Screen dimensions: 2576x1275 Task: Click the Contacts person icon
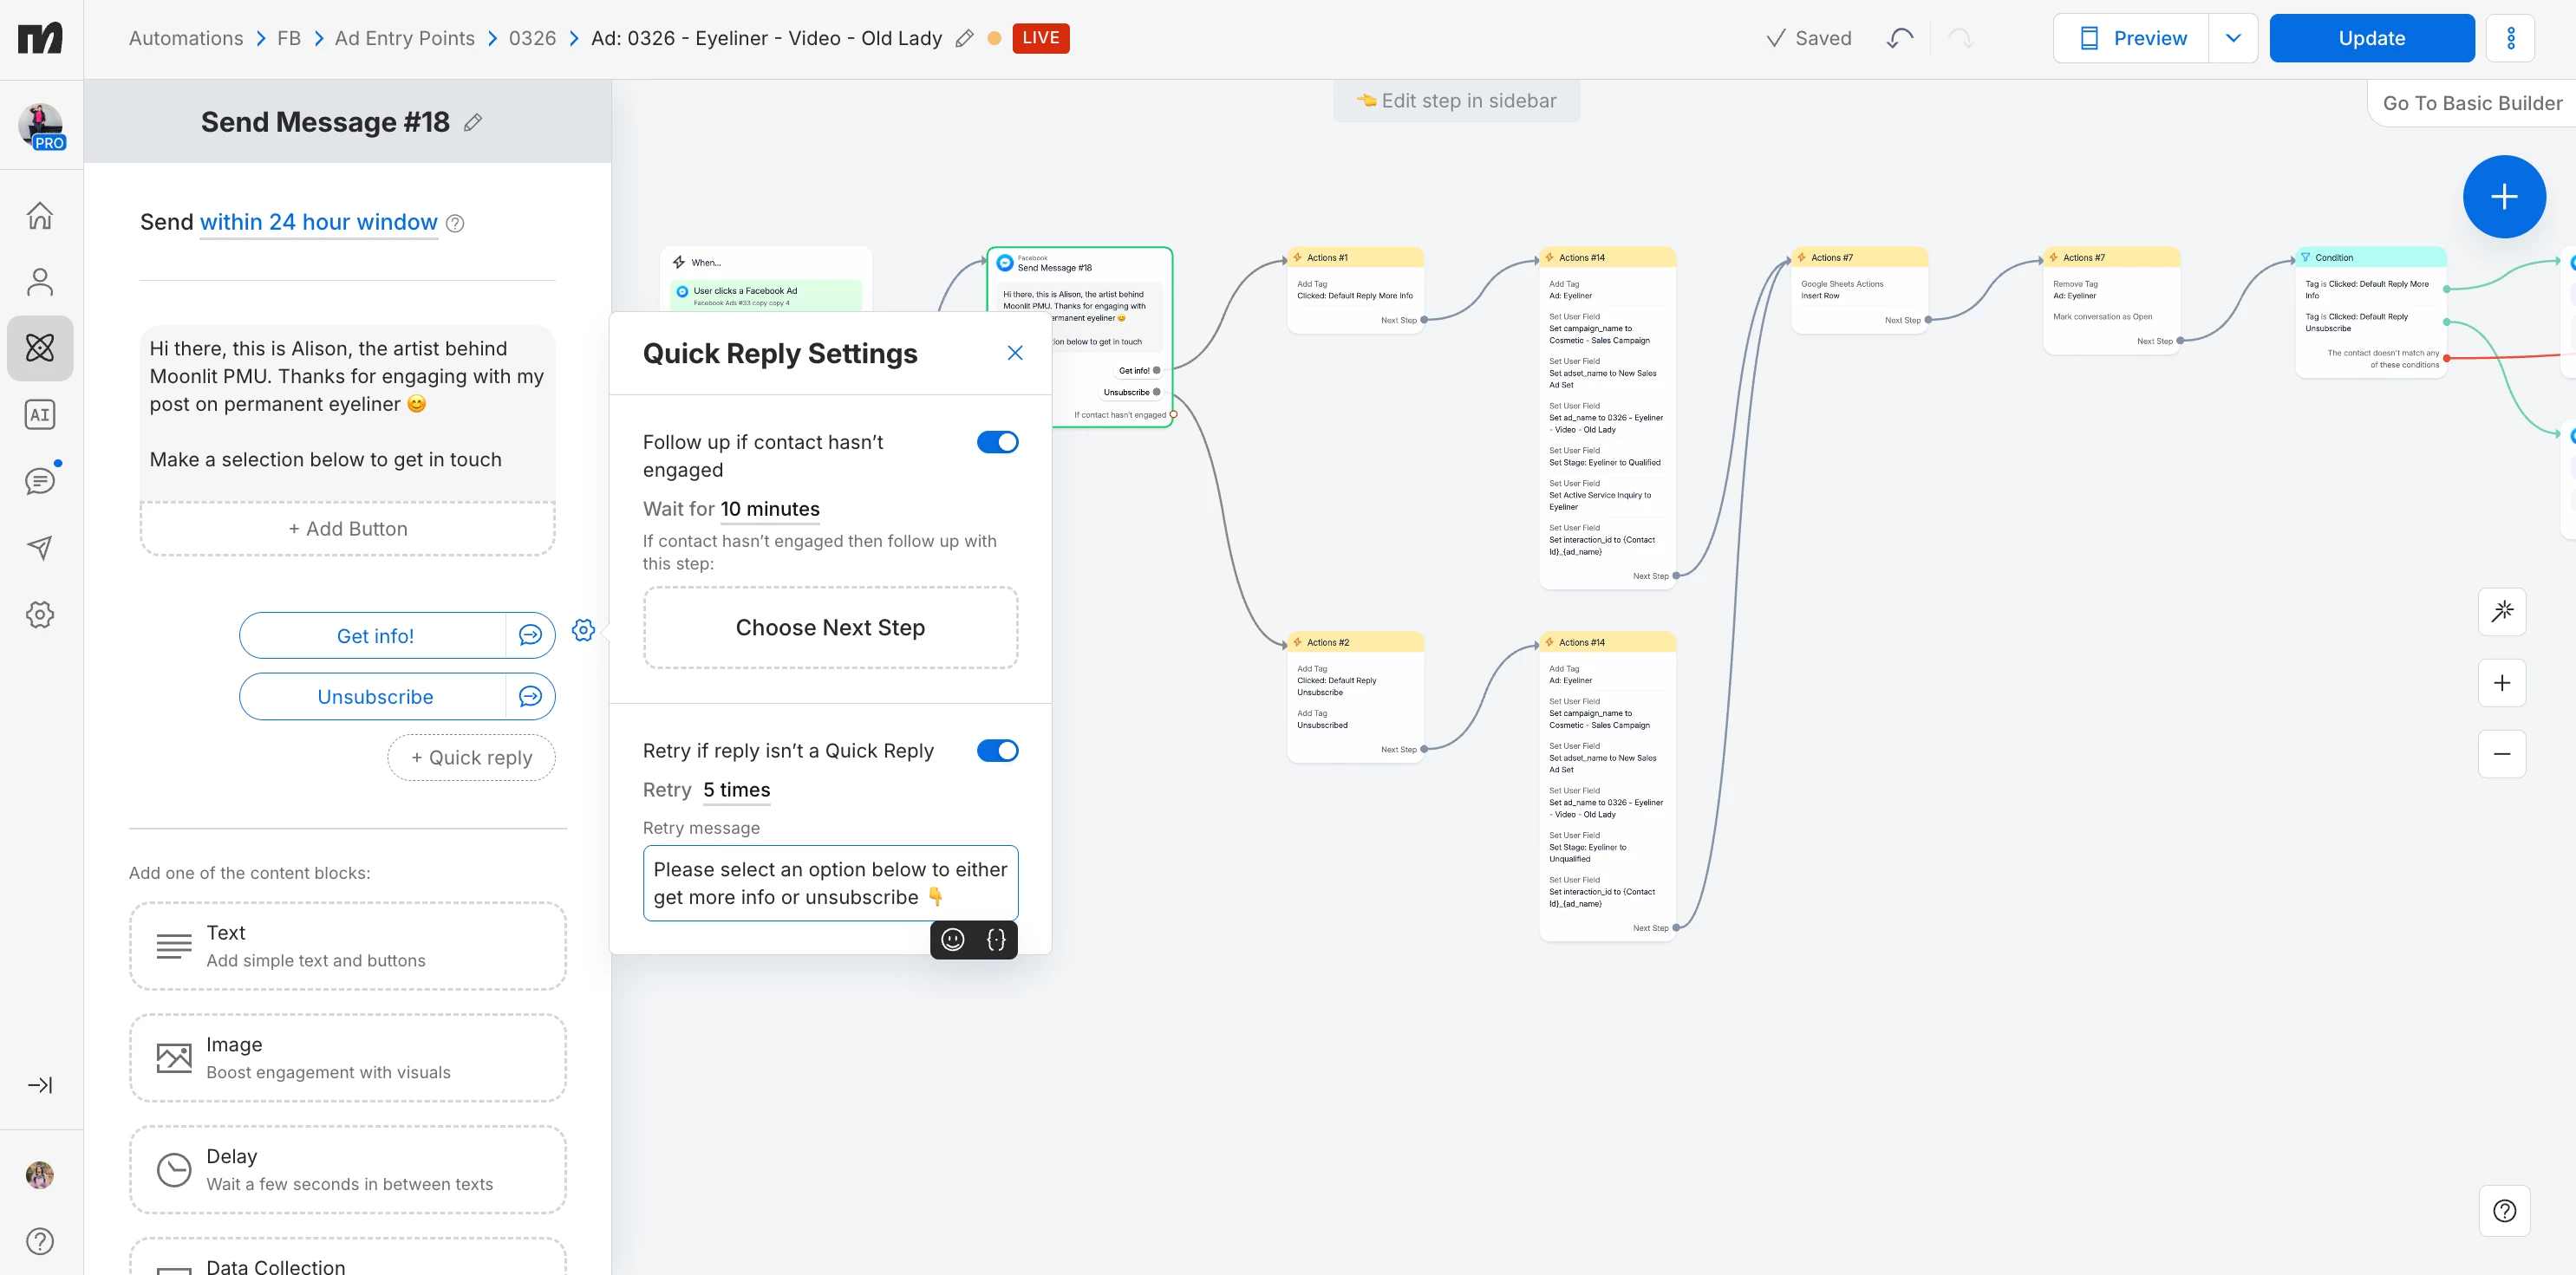click(x=40, y=282)
